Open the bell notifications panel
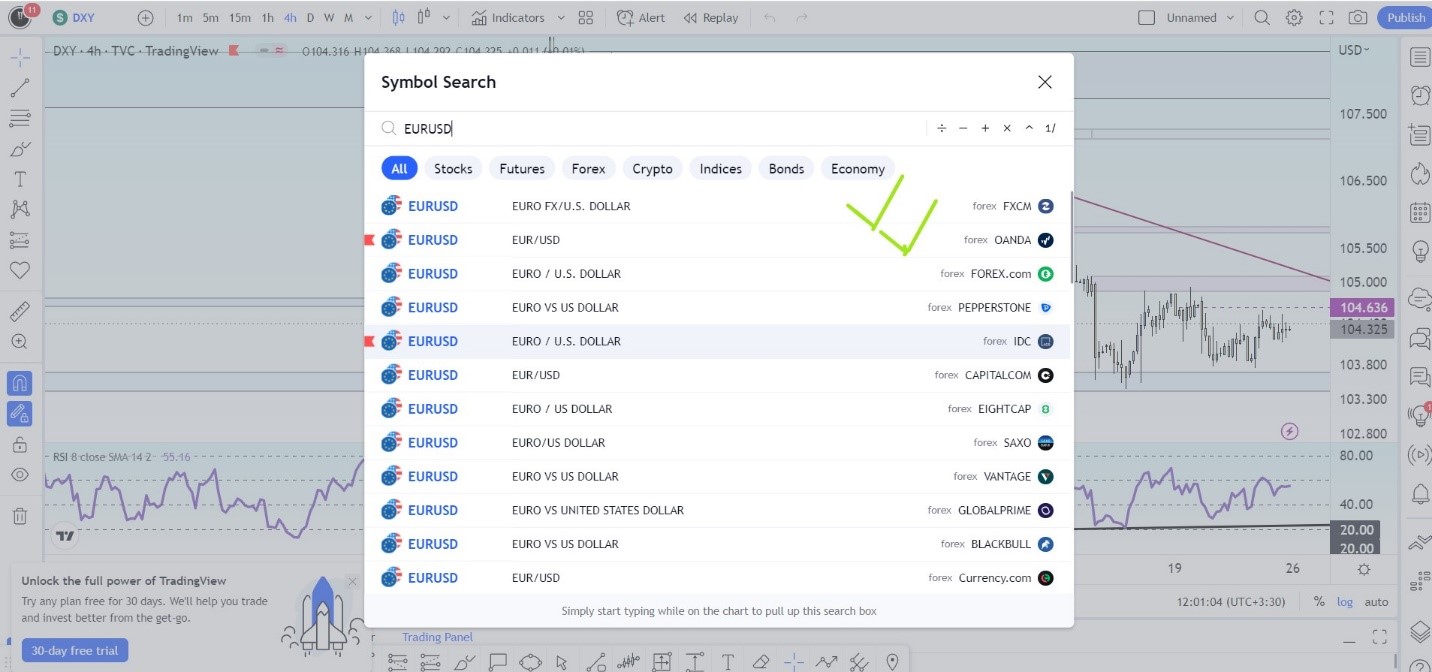Image resolution: width=1432 pixels, height=672 pixels. [1419, 494]
